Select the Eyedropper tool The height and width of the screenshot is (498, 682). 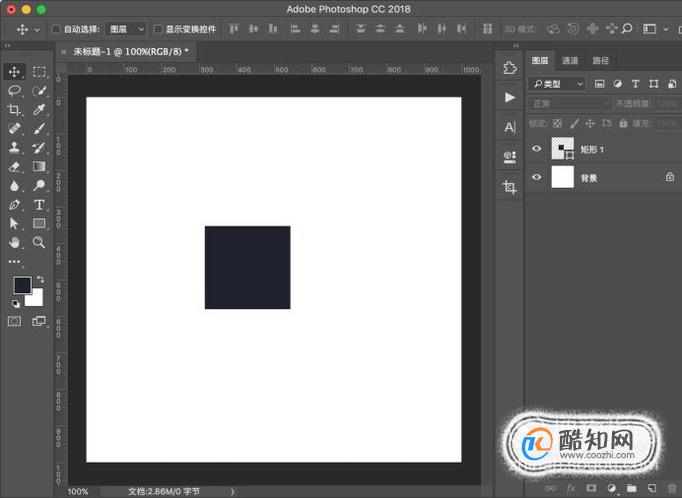click(39, 110)
